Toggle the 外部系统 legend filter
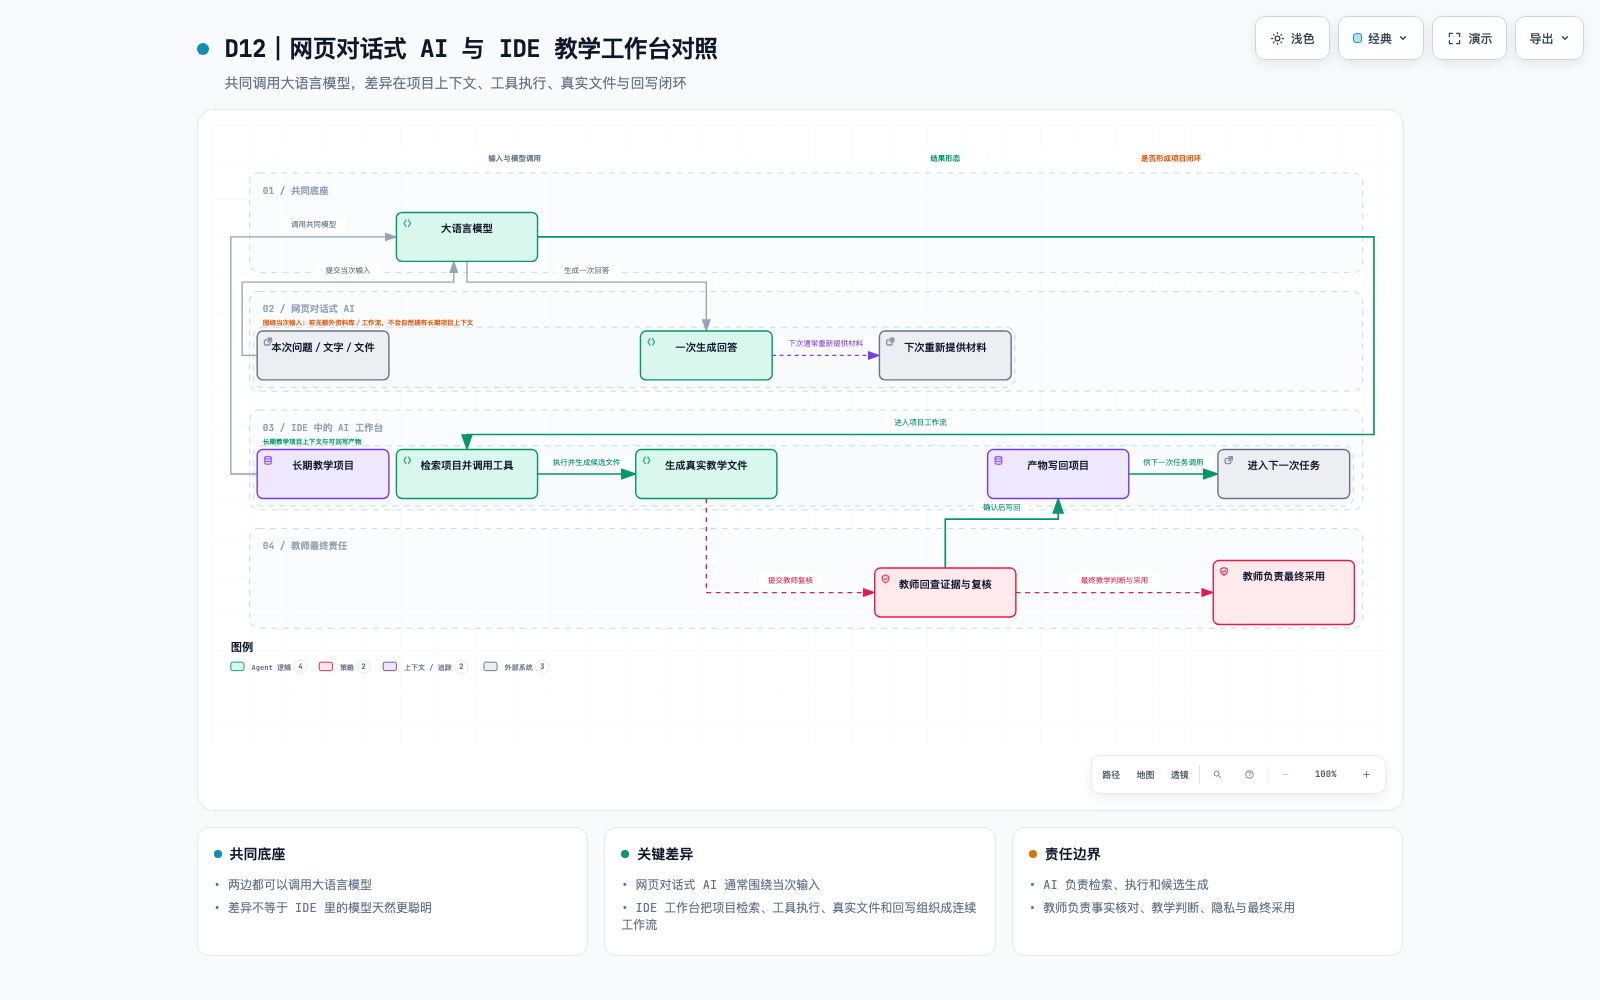This screenshot has height=1000, width=1600. click(x=516, y=667)
